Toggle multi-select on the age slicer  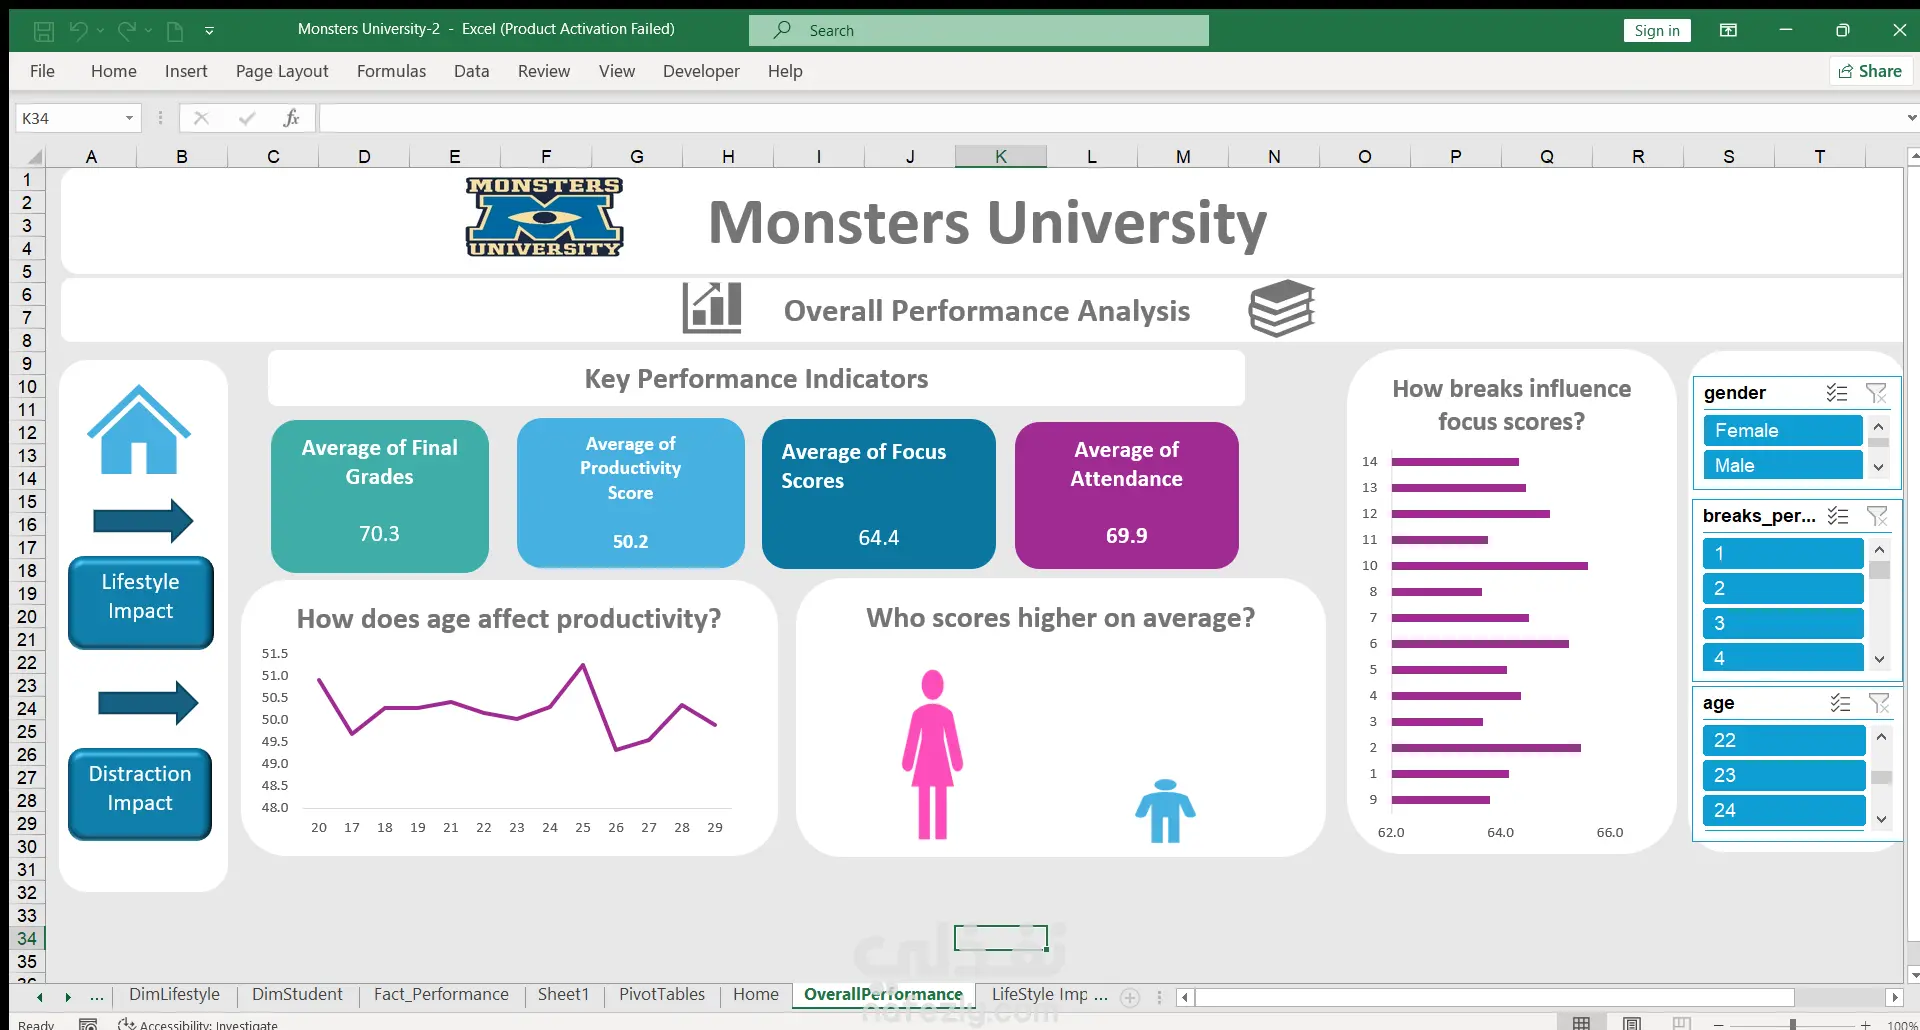coord(1841,703)
